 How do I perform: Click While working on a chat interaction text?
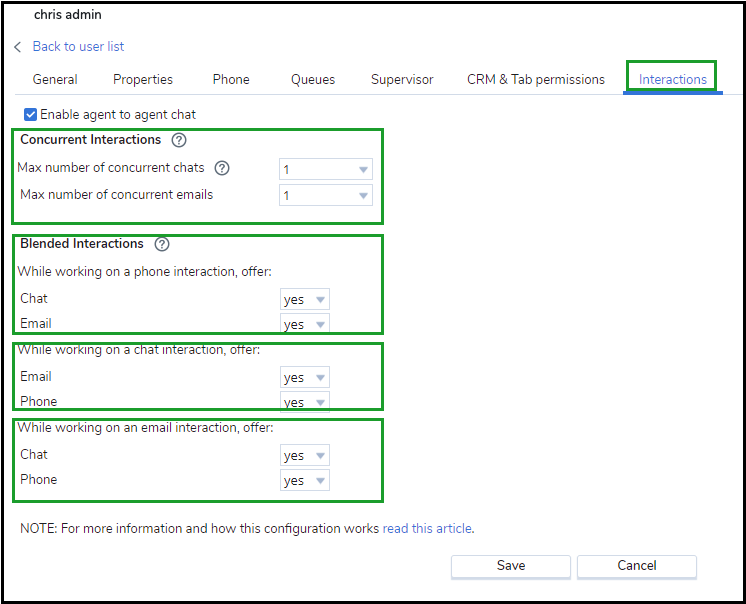click(139, 350)
